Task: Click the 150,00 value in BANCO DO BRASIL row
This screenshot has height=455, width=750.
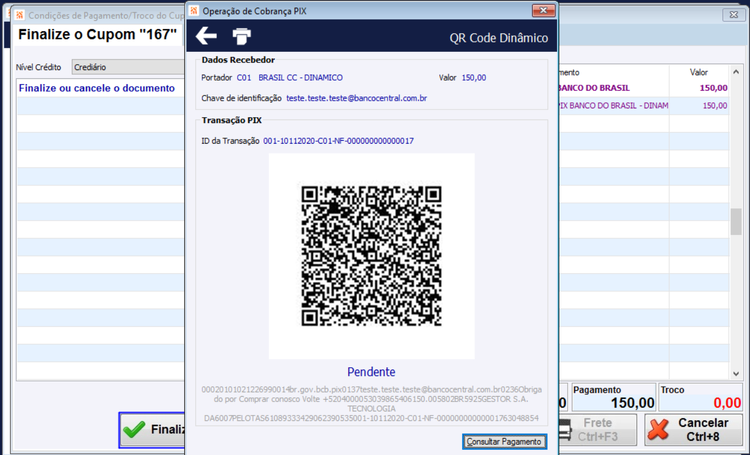Action: [x=713, y=88]
